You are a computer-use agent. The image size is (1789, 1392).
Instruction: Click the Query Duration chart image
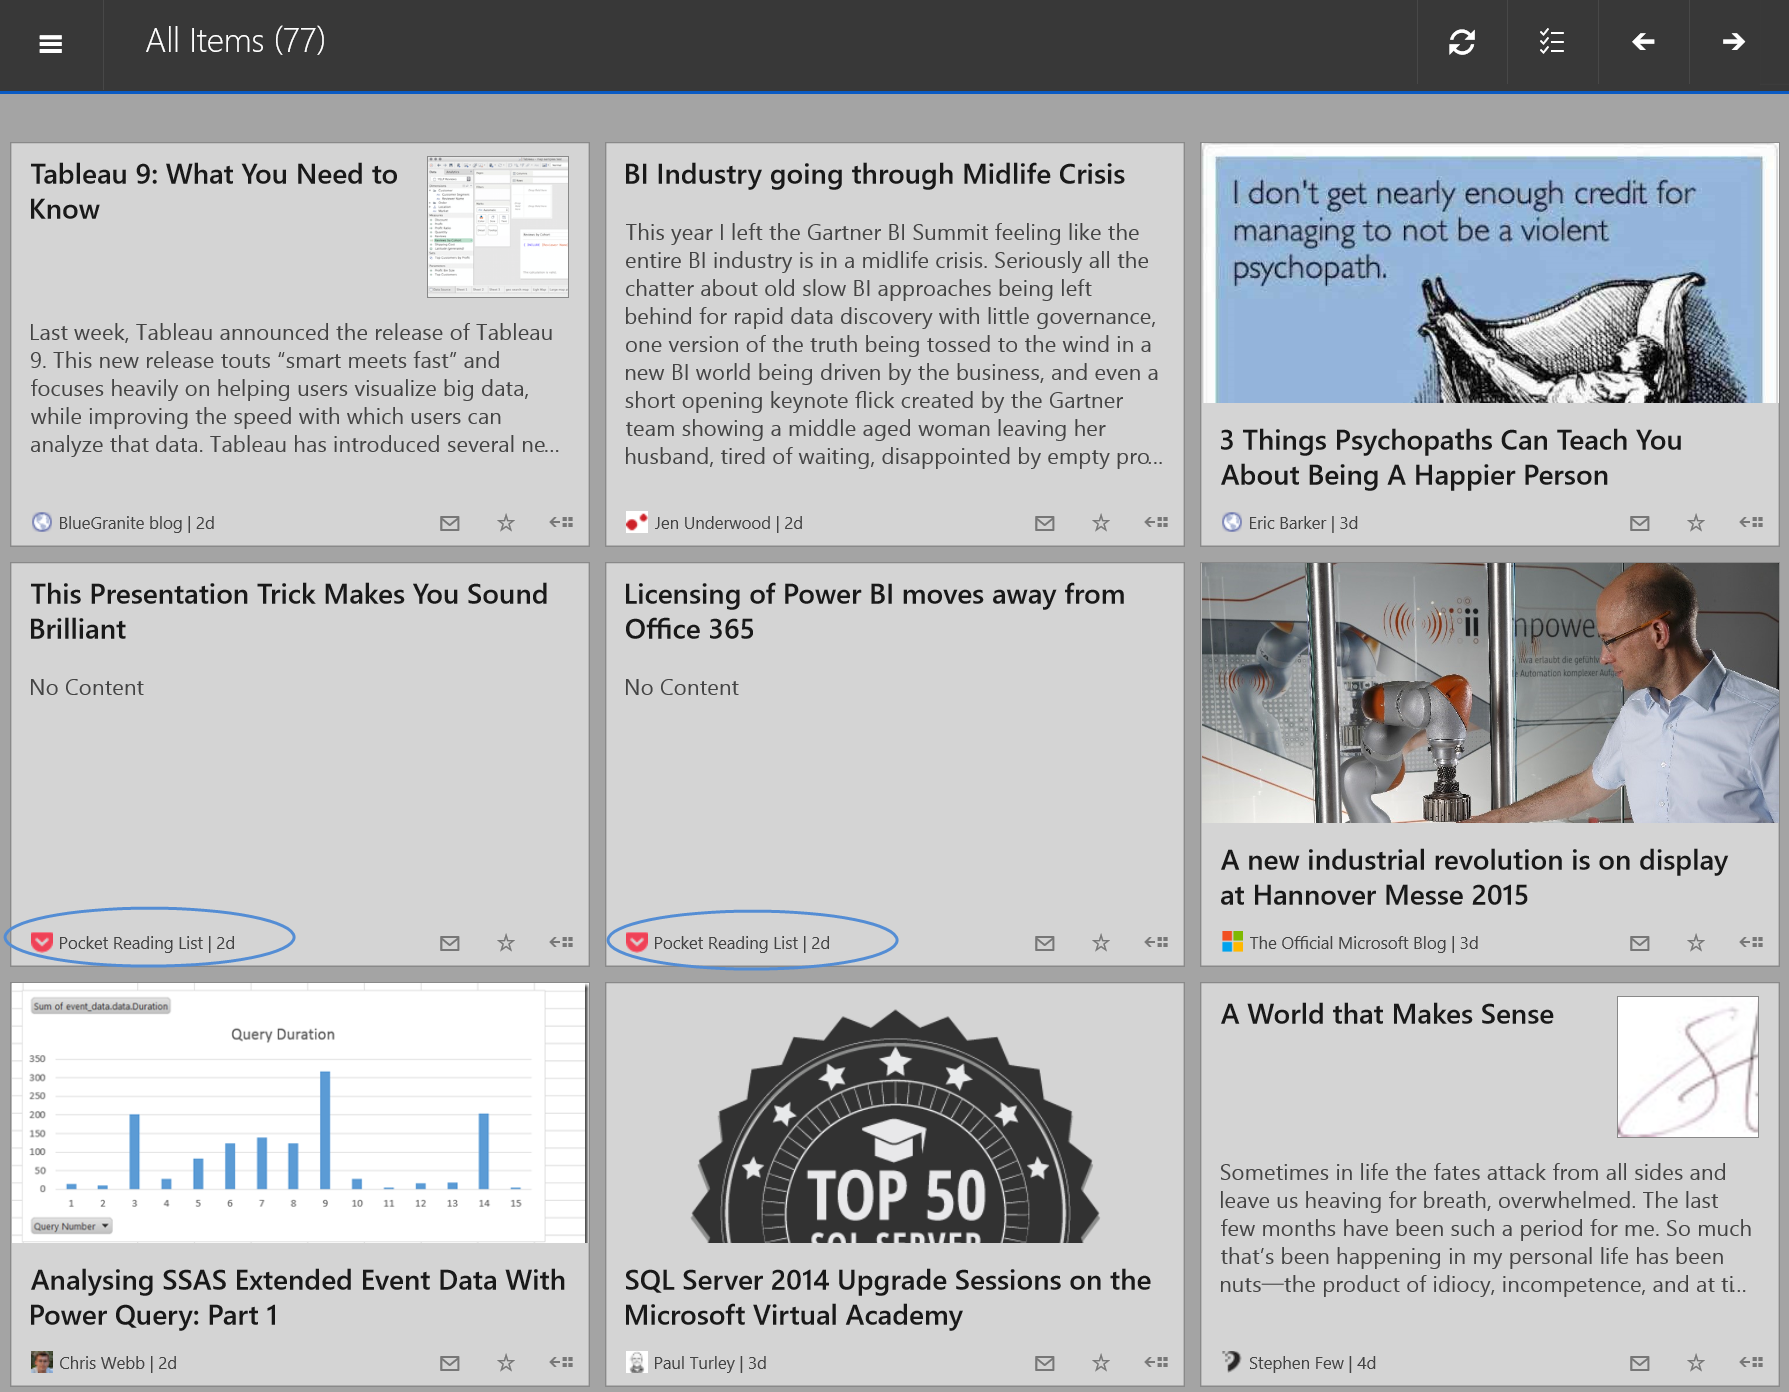(x=299, y=1113)
